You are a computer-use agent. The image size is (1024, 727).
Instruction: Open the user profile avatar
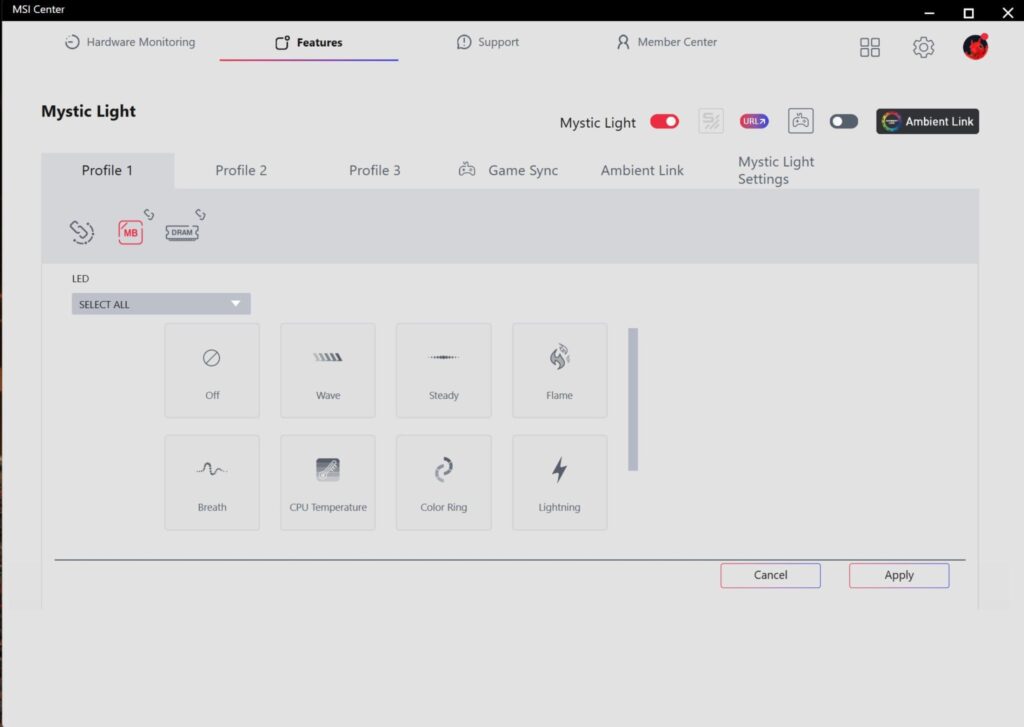975,47
